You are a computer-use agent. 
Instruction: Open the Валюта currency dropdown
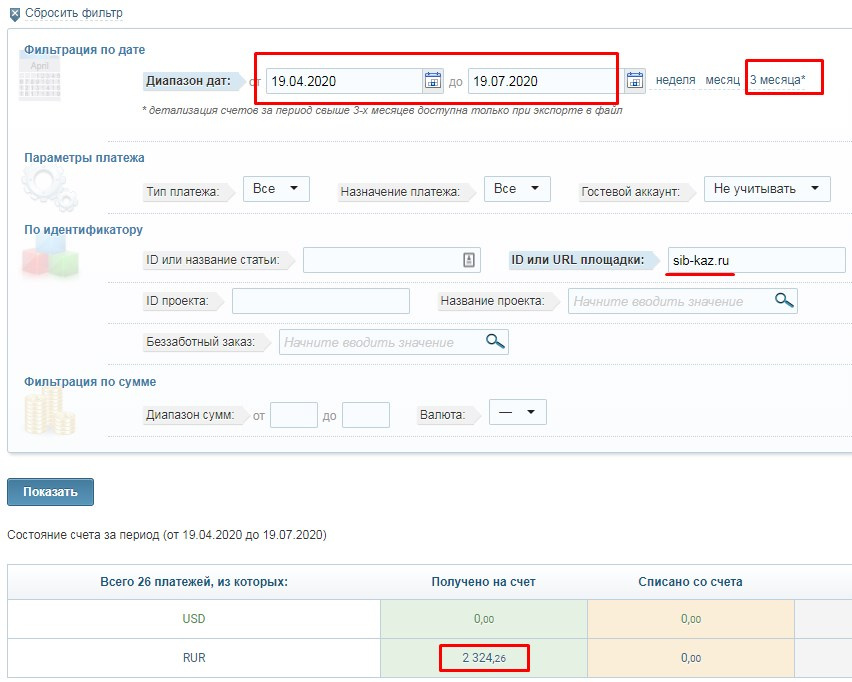click(x=518, y=412)
